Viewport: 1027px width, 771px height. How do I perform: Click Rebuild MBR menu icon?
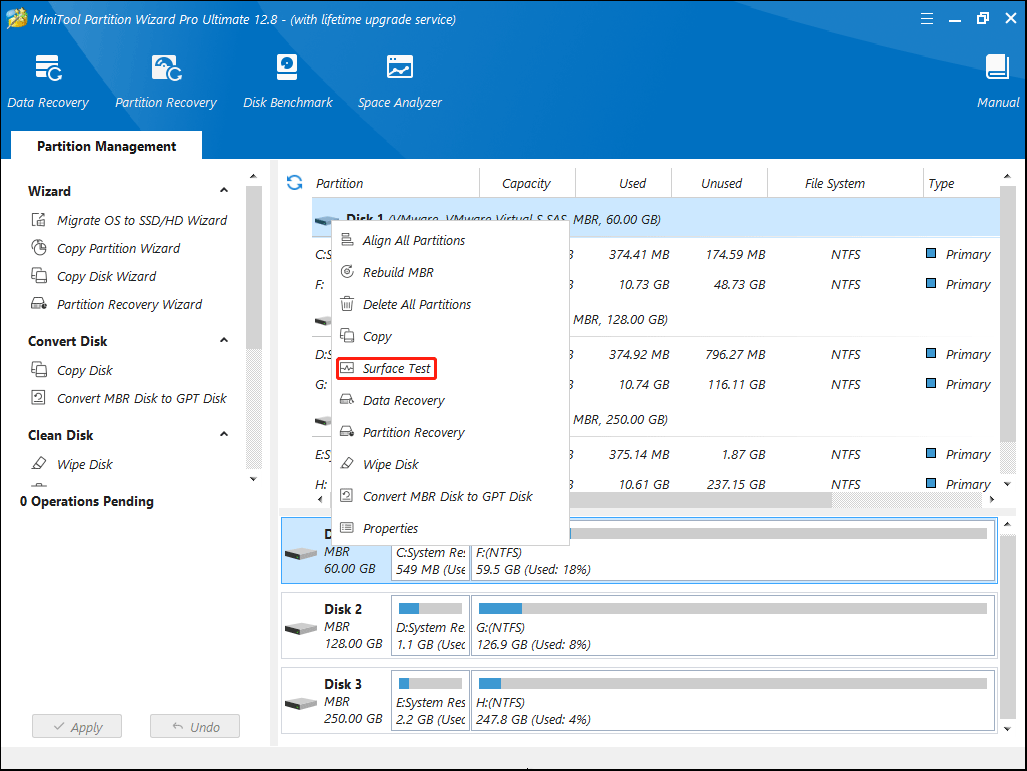(x=347, y=272)
